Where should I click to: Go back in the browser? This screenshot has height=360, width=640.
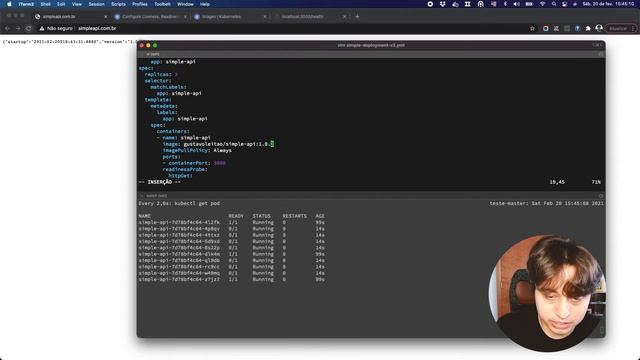(7, 28)
